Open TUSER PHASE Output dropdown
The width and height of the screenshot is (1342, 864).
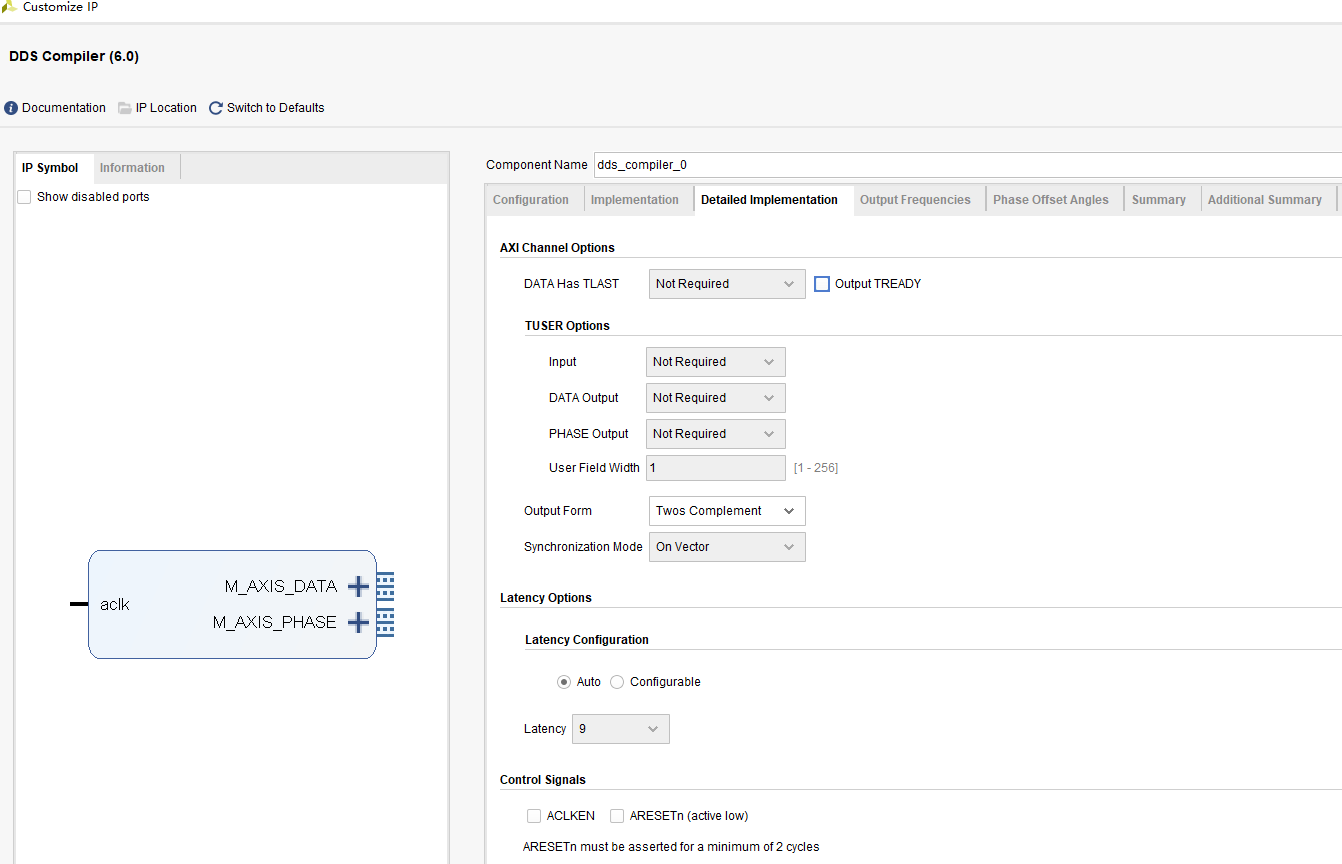(x=716, y=434)
